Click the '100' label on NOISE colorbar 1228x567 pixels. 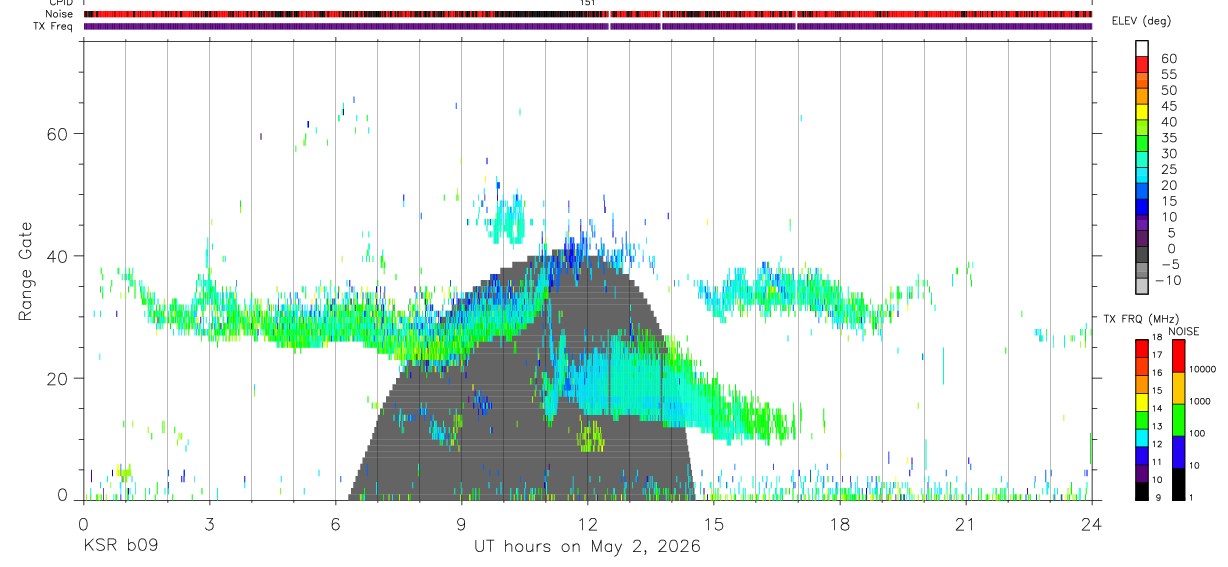point(1198,433)
